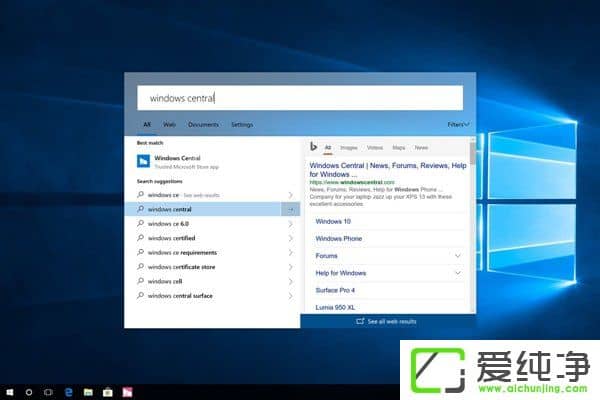Switch to Bing Maps tab
Screen dimensions: 600x400
click(398, 147)
